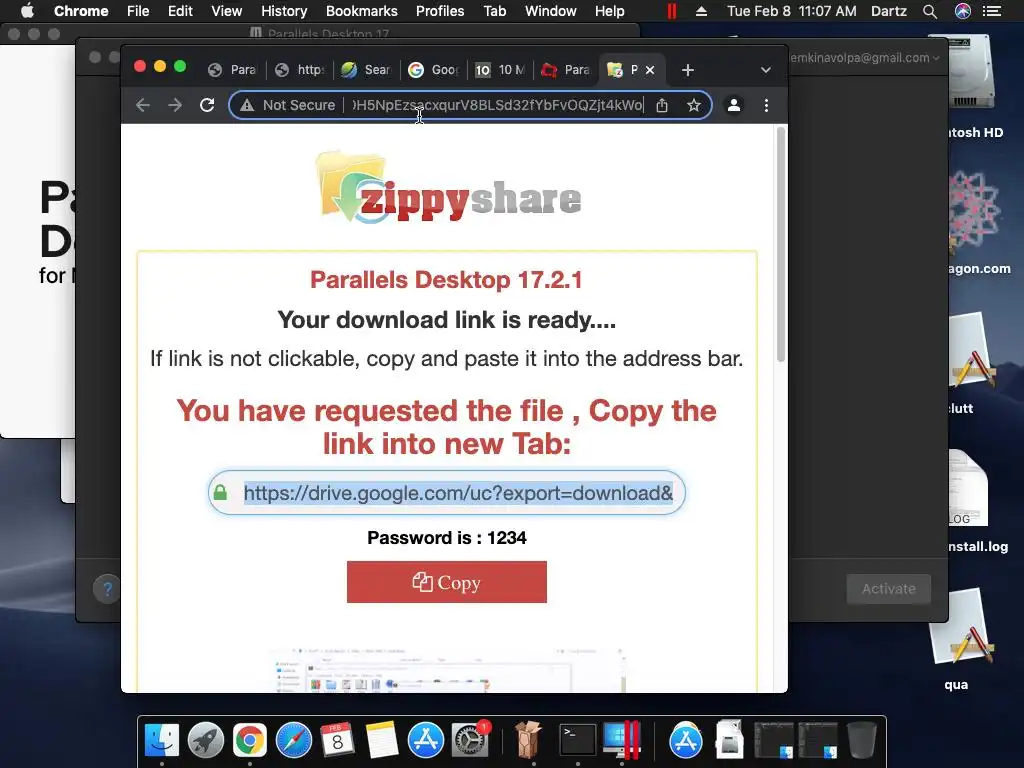Open Calendar from the Dock

[x=338, y=741]
